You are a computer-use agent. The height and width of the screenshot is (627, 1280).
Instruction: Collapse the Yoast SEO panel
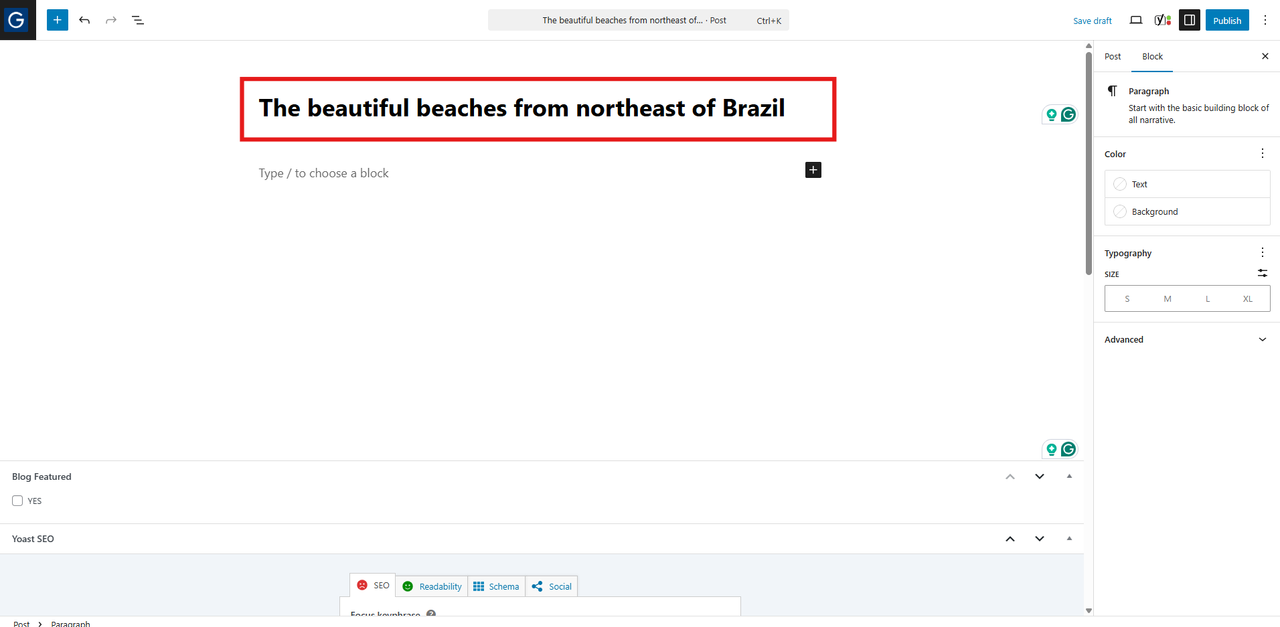(x=1069, y=539)
